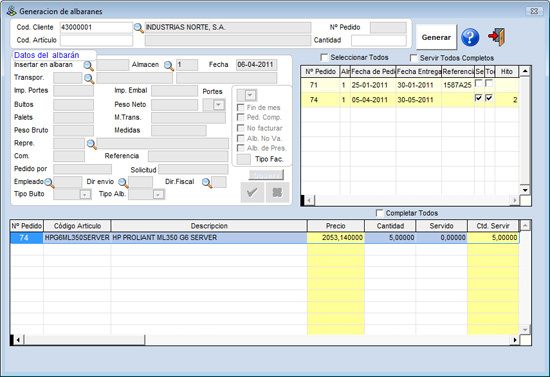Open Dir envio lookup magnifier

pos(123,182)
